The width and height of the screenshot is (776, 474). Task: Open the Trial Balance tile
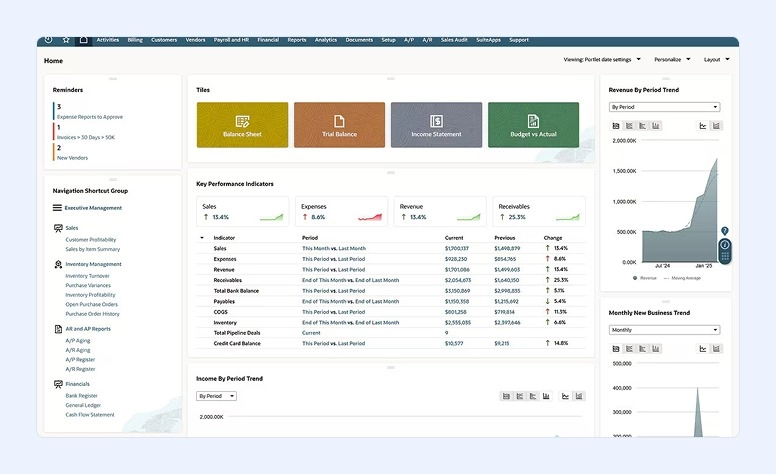[340, 125]
